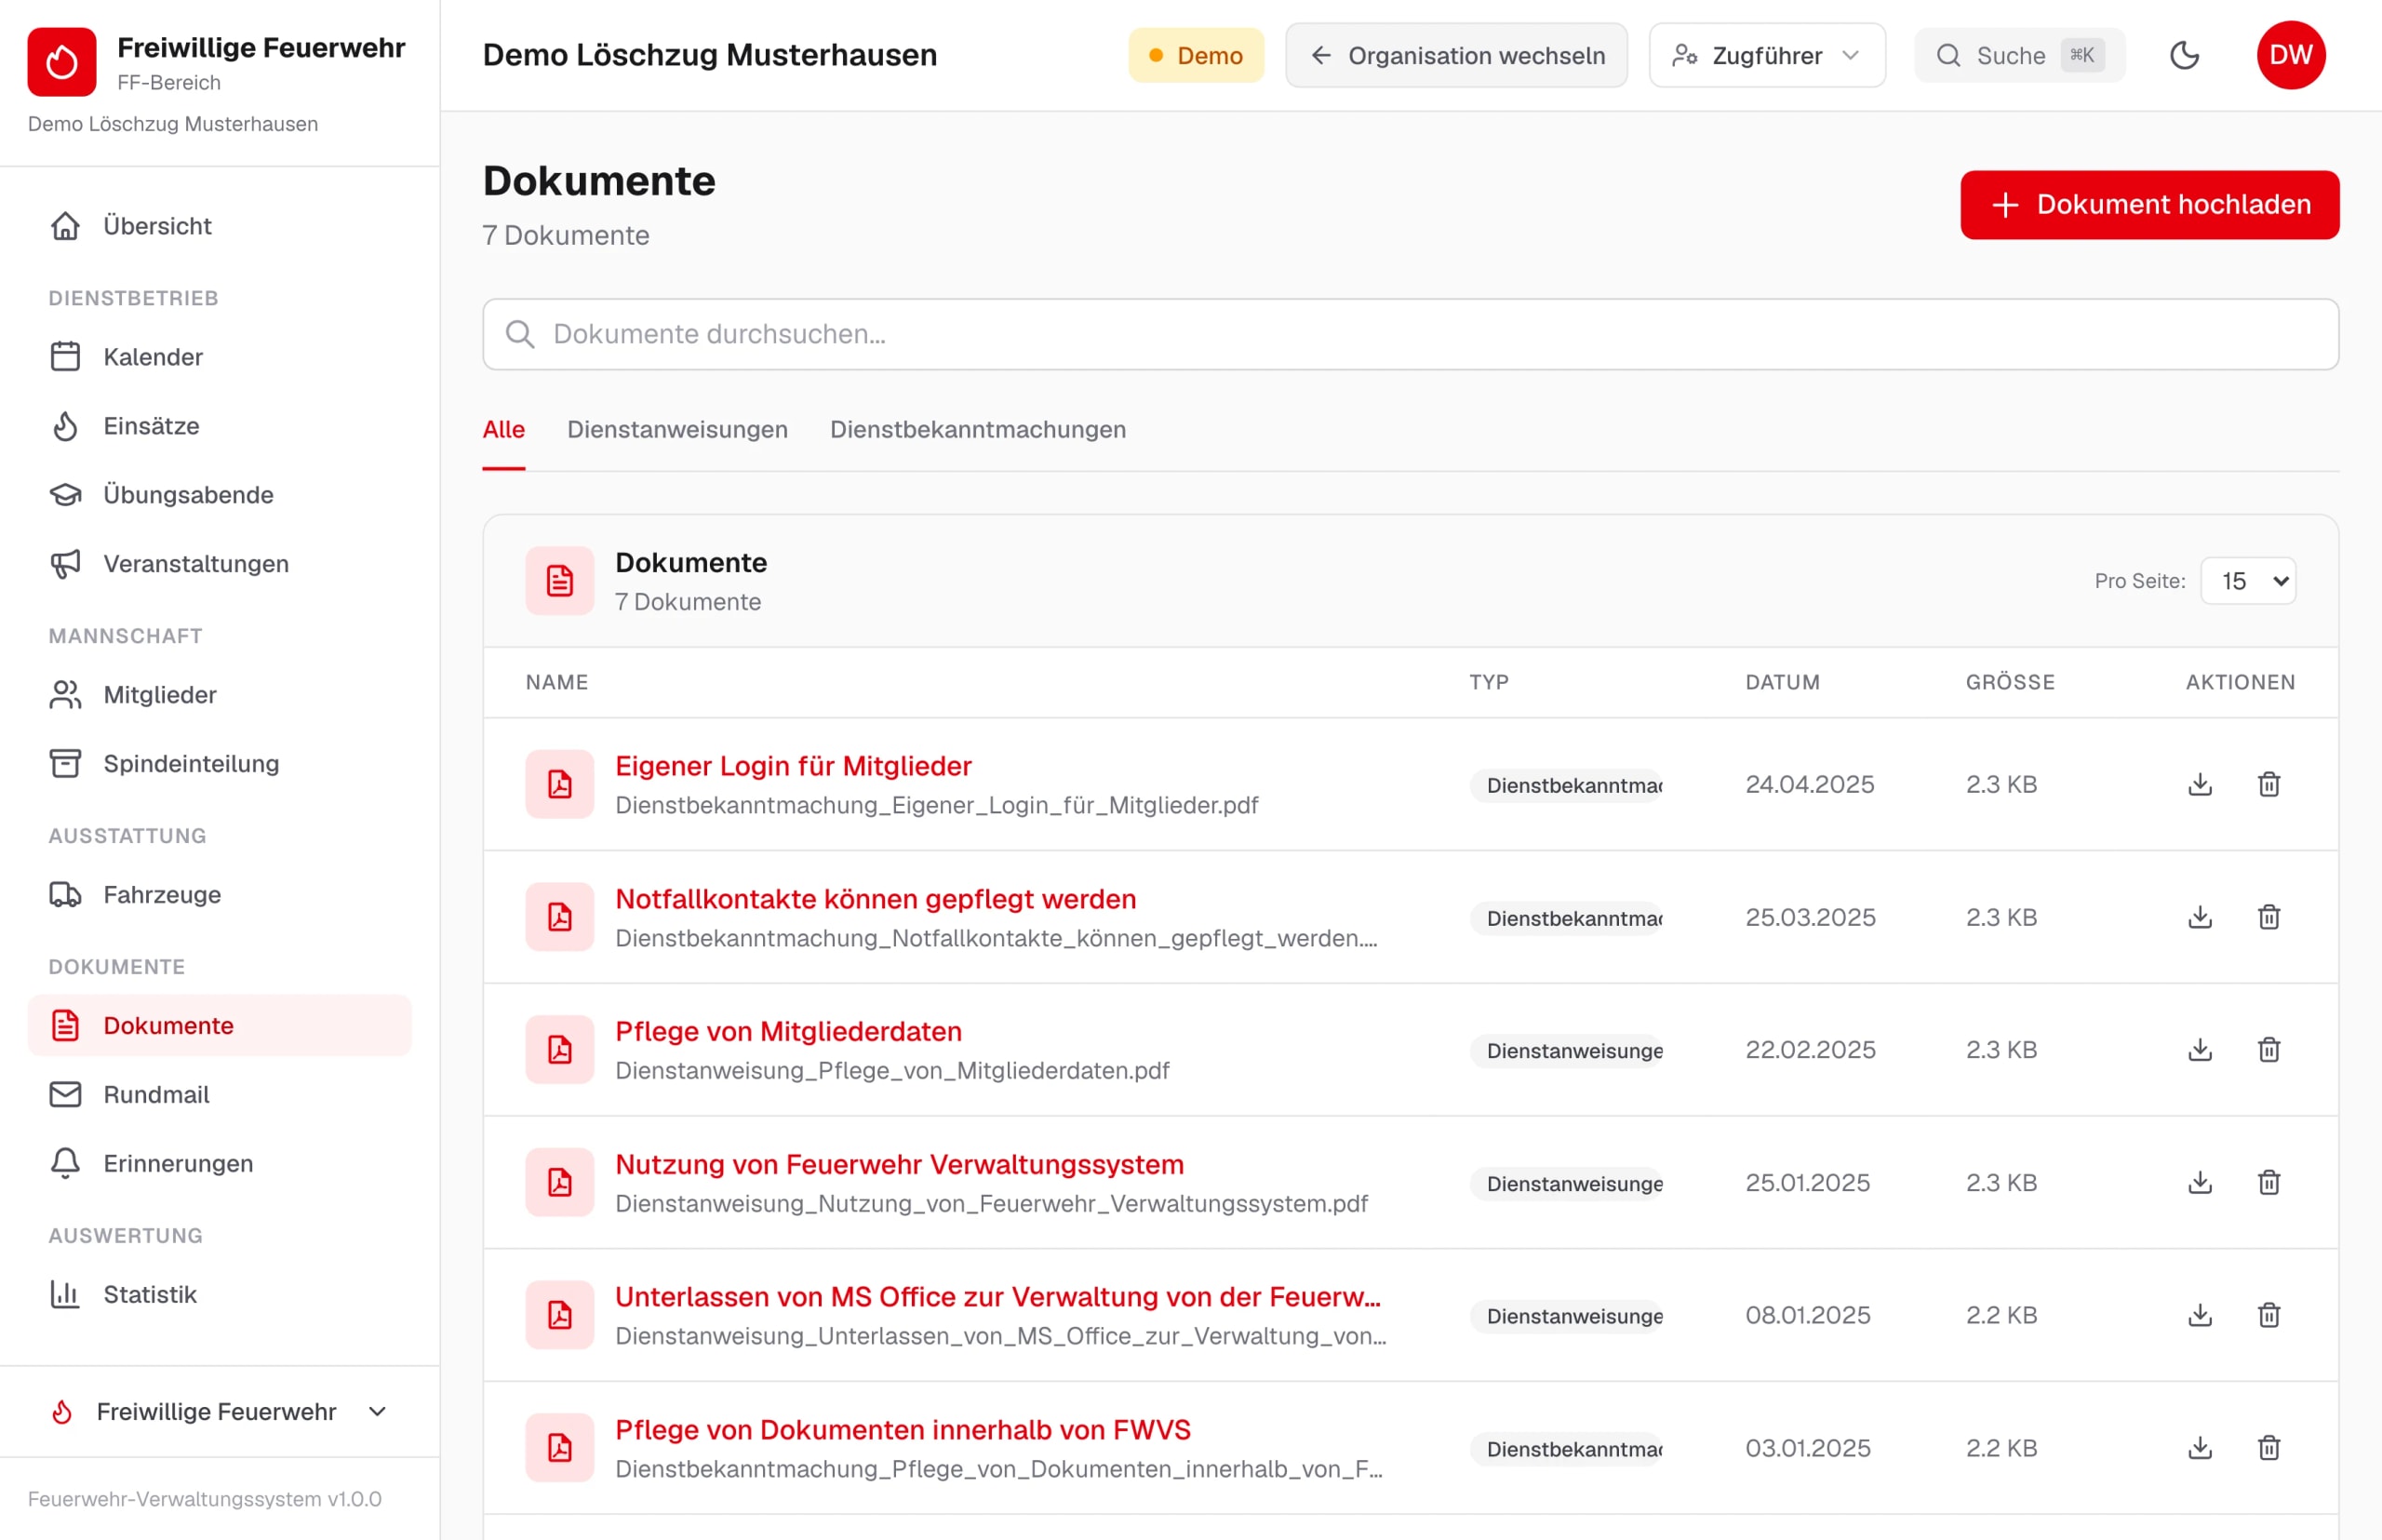Image resolution: width=2382 pixels, height=1540 pixels.
Task: Download the Notfallkontakte document
Action: 2199,917
